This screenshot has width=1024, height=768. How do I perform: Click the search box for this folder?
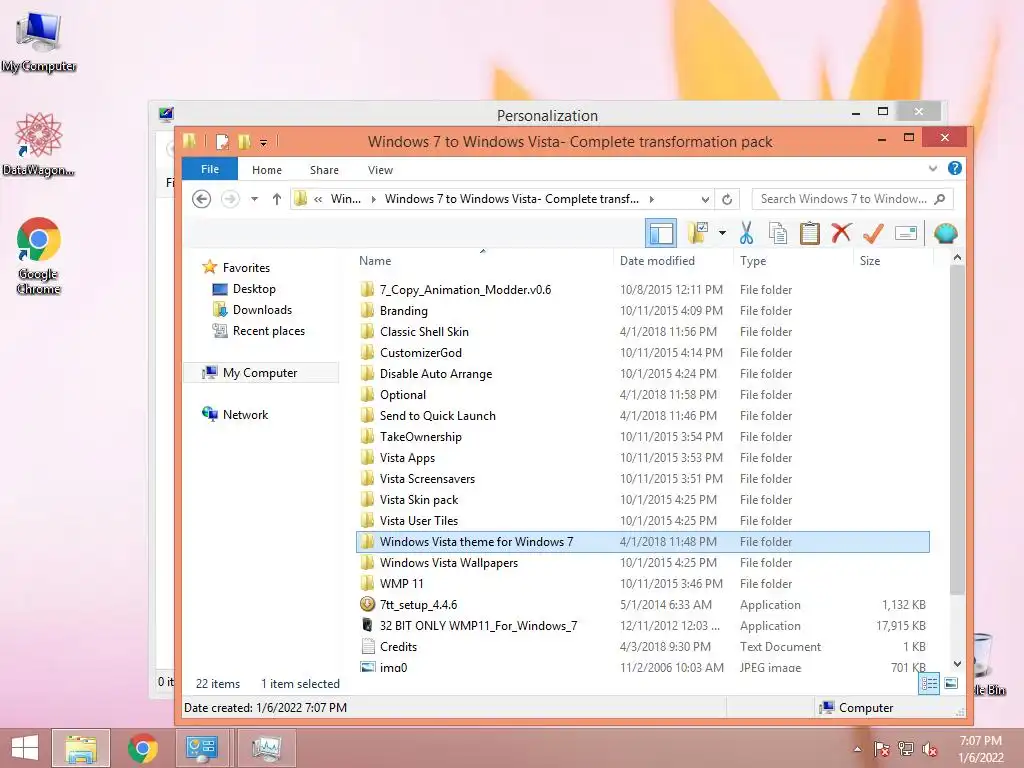[852, 199]
